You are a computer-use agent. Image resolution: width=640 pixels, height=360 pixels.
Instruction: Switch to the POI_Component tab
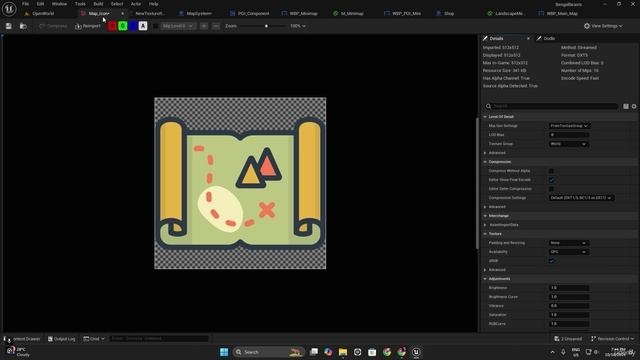click(x=253, y=13)
